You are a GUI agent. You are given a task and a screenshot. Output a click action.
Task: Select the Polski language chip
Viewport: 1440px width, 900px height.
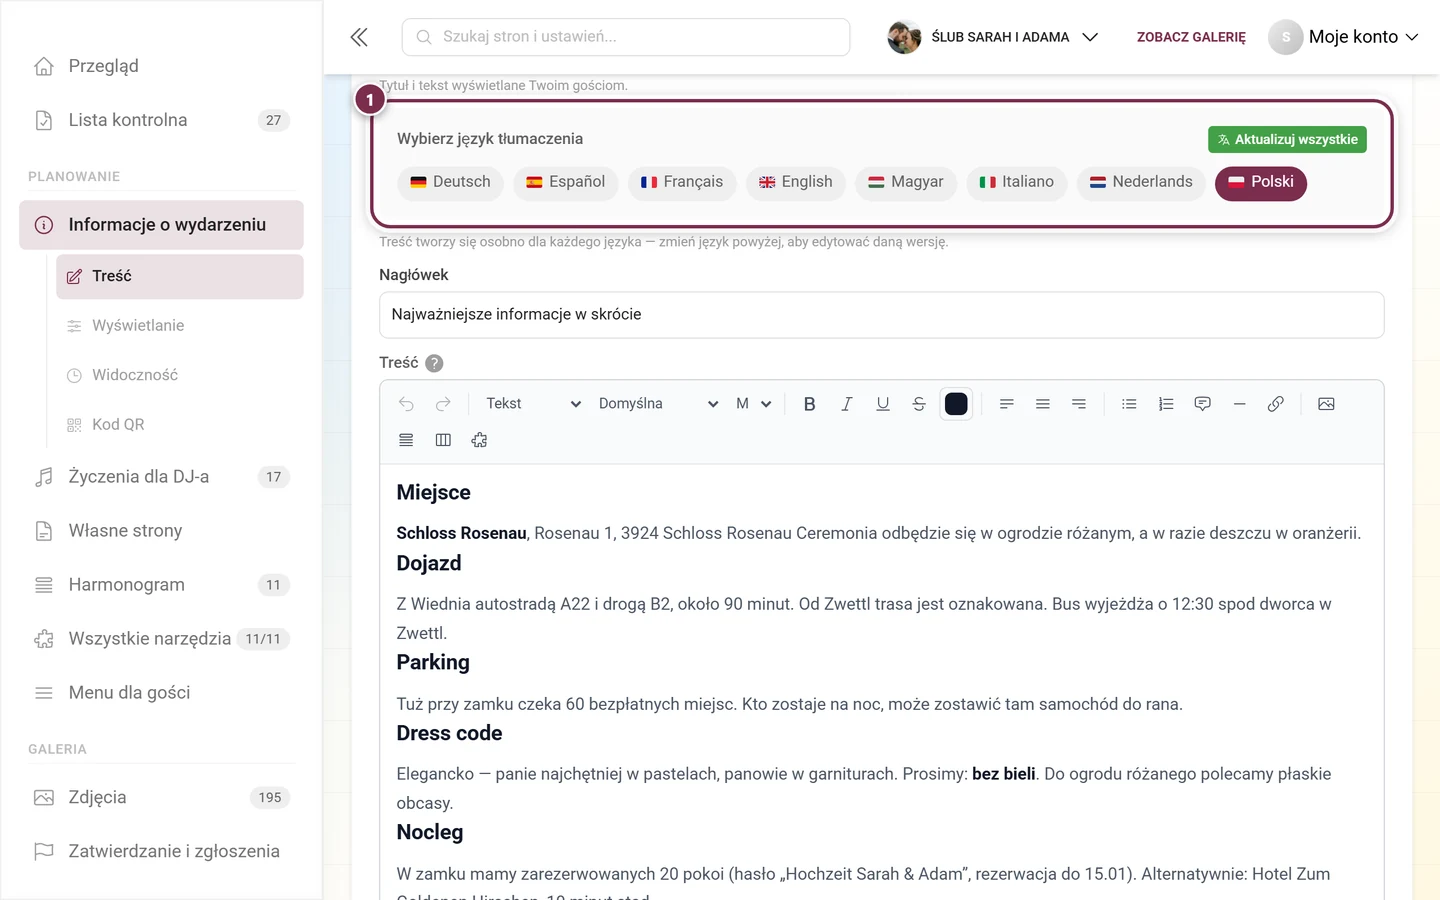tap(1261, 182)
